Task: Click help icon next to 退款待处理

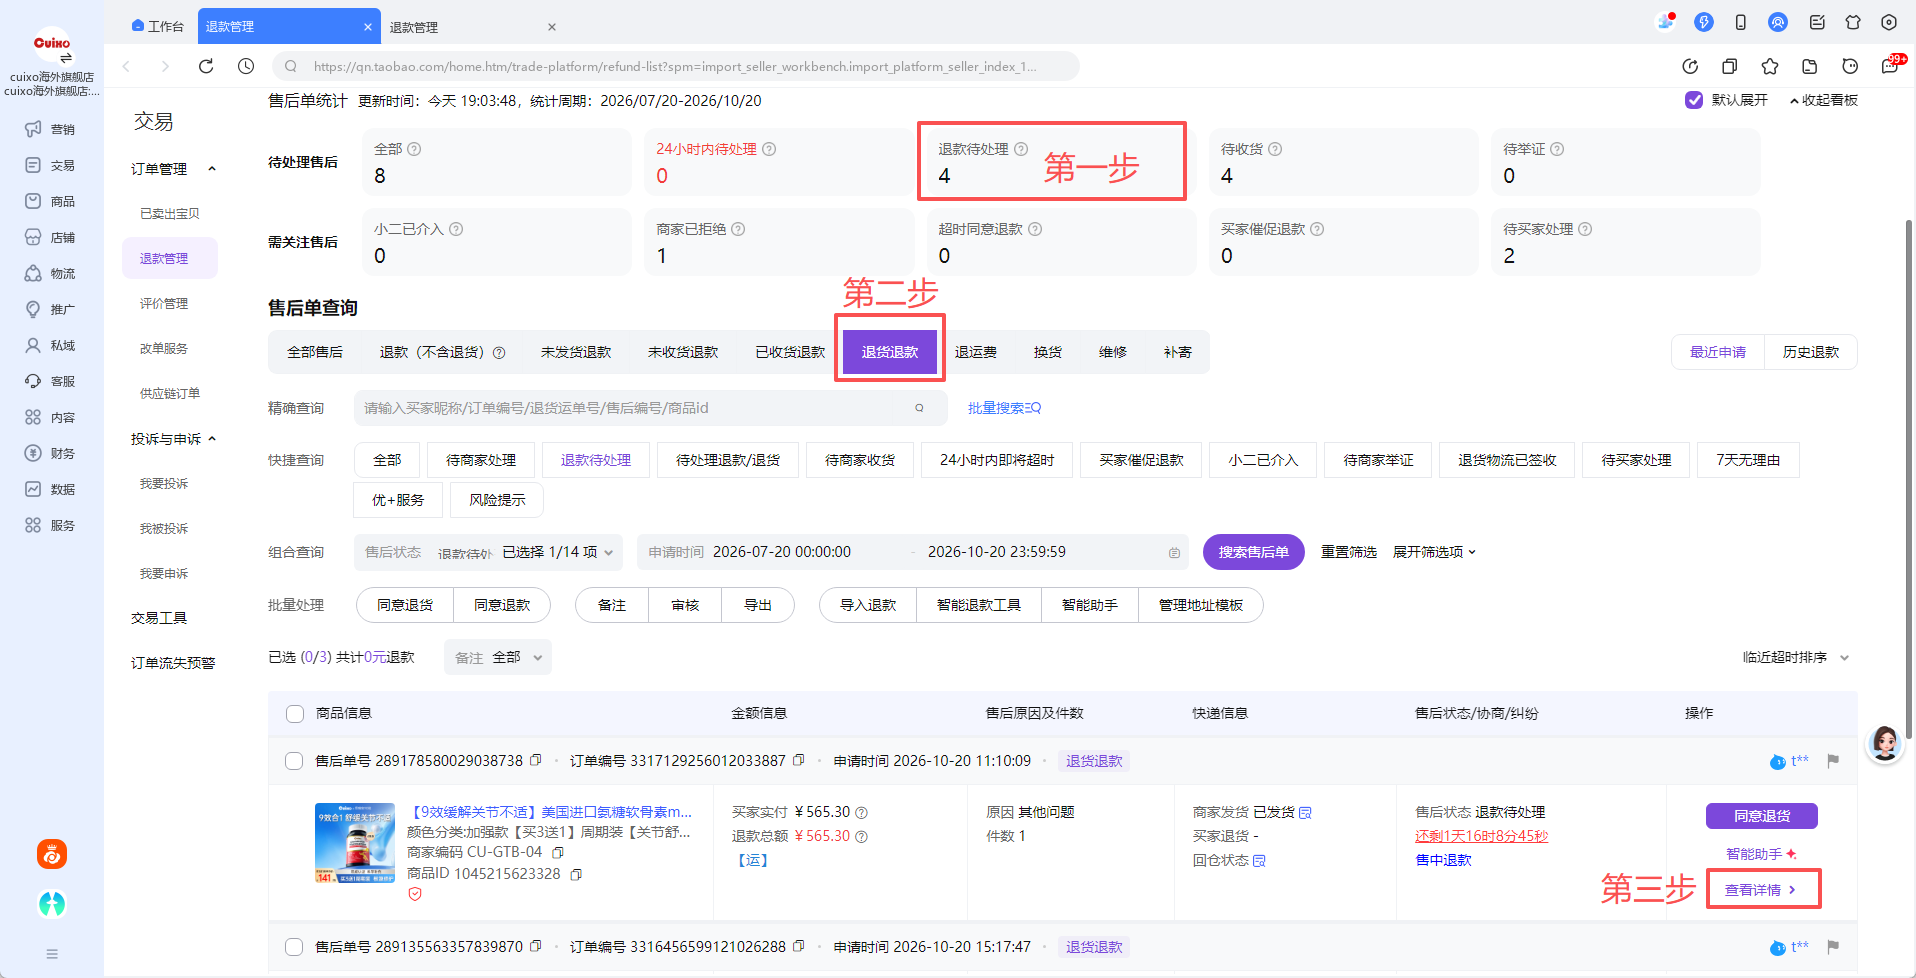Action: pos(1021,149)
